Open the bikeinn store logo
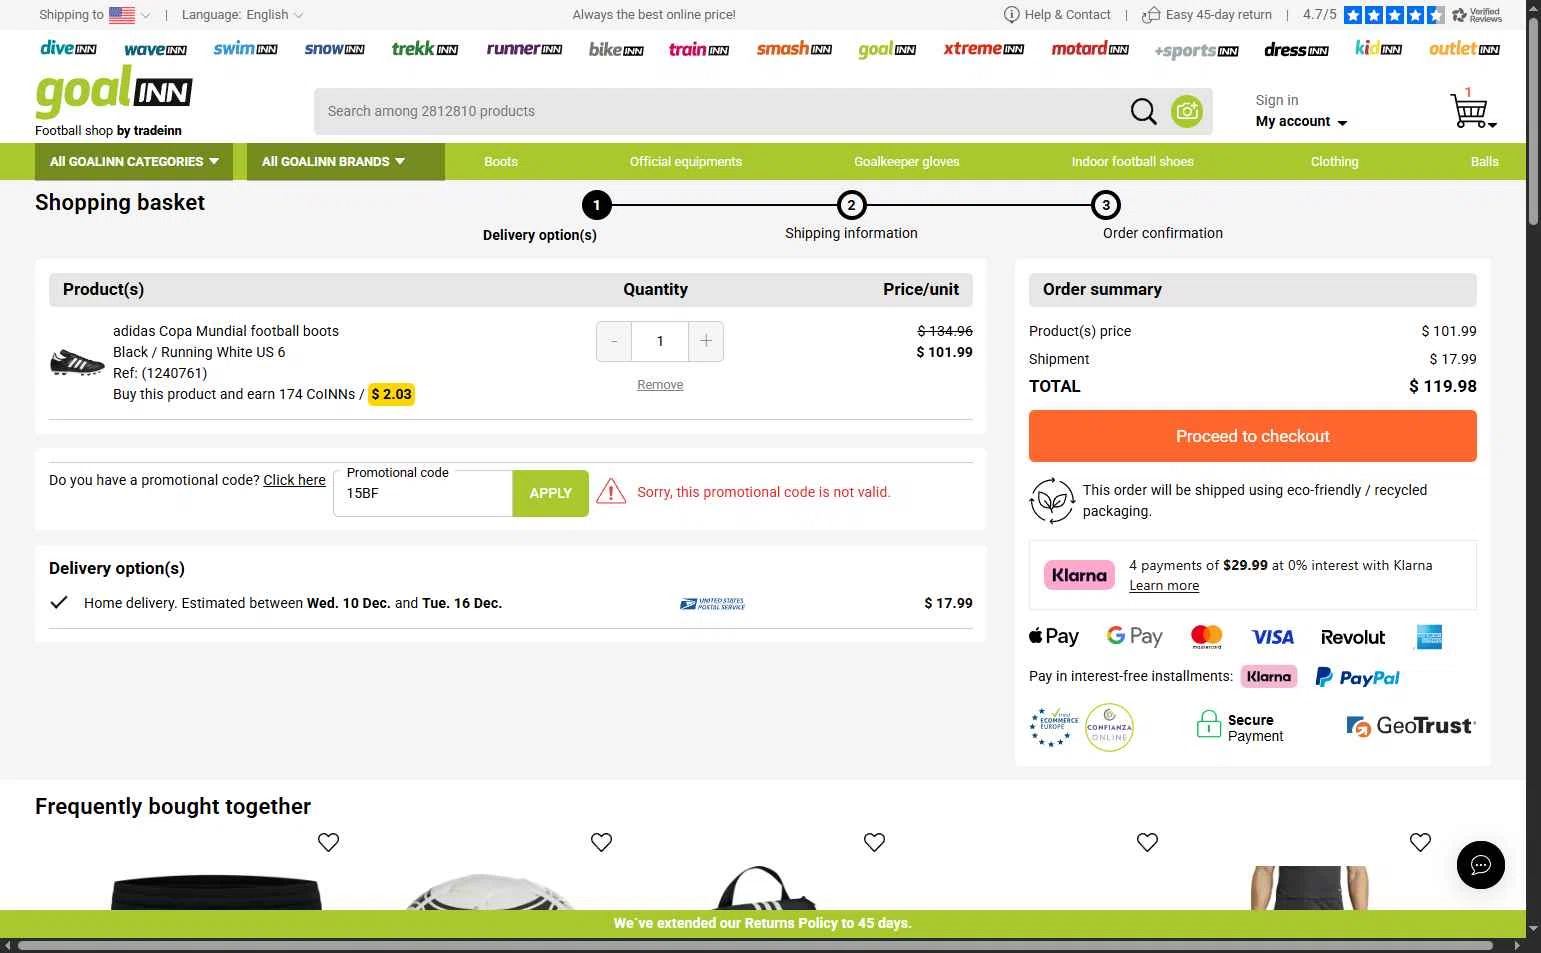The height and width of the screenshot is (953, 1541). 616,49
